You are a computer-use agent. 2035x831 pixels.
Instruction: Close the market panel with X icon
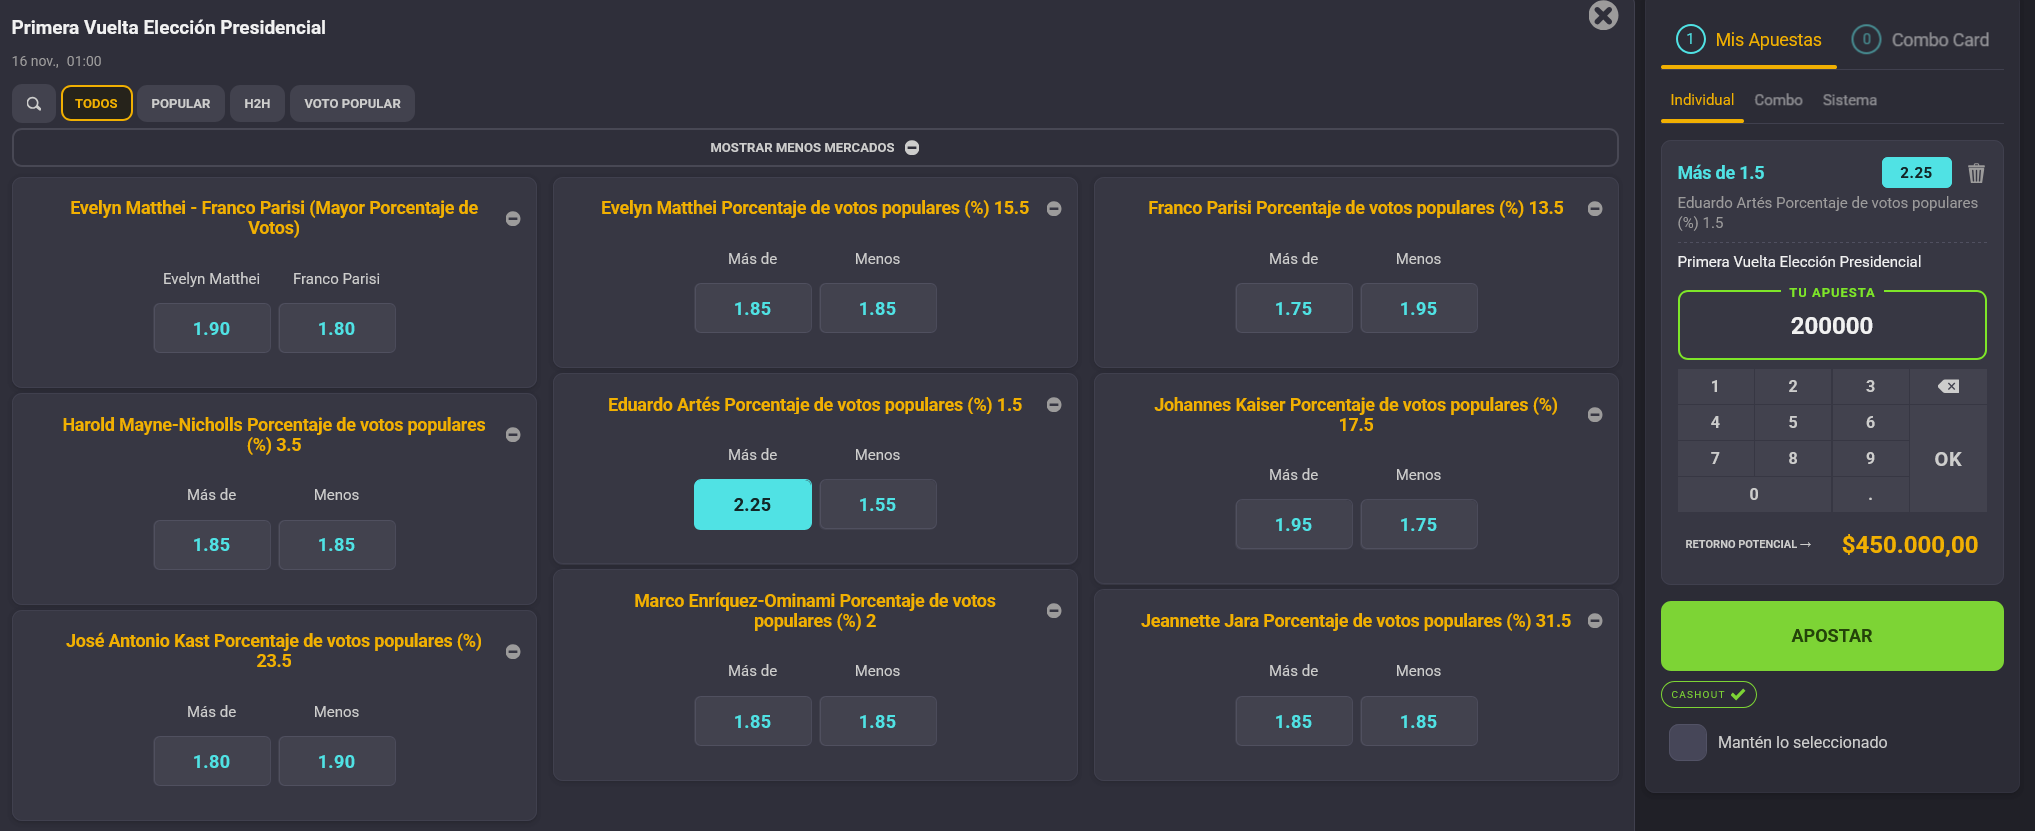coord(1603,15)
